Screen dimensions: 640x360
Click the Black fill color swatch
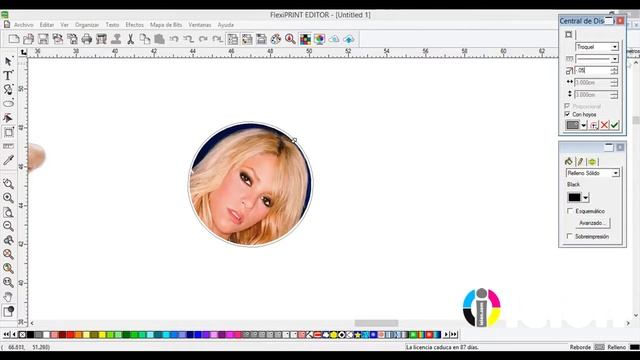(574, 198)
